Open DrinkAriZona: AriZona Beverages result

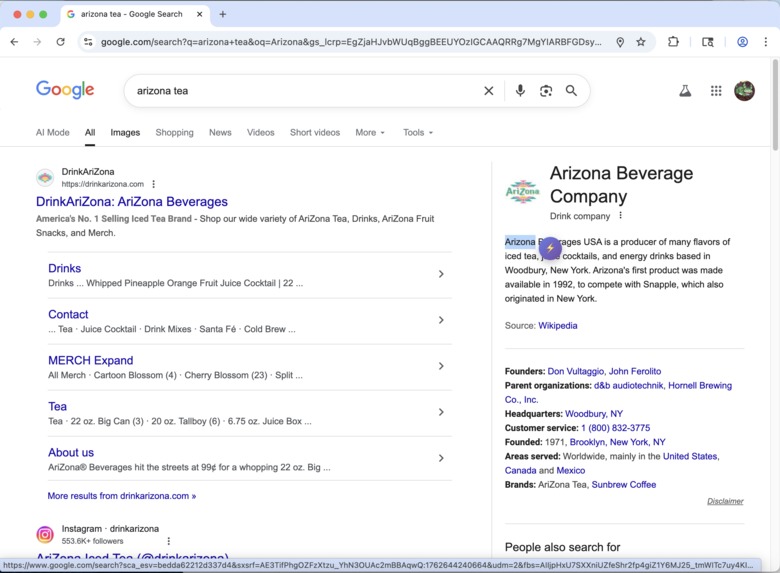point(132,201)
